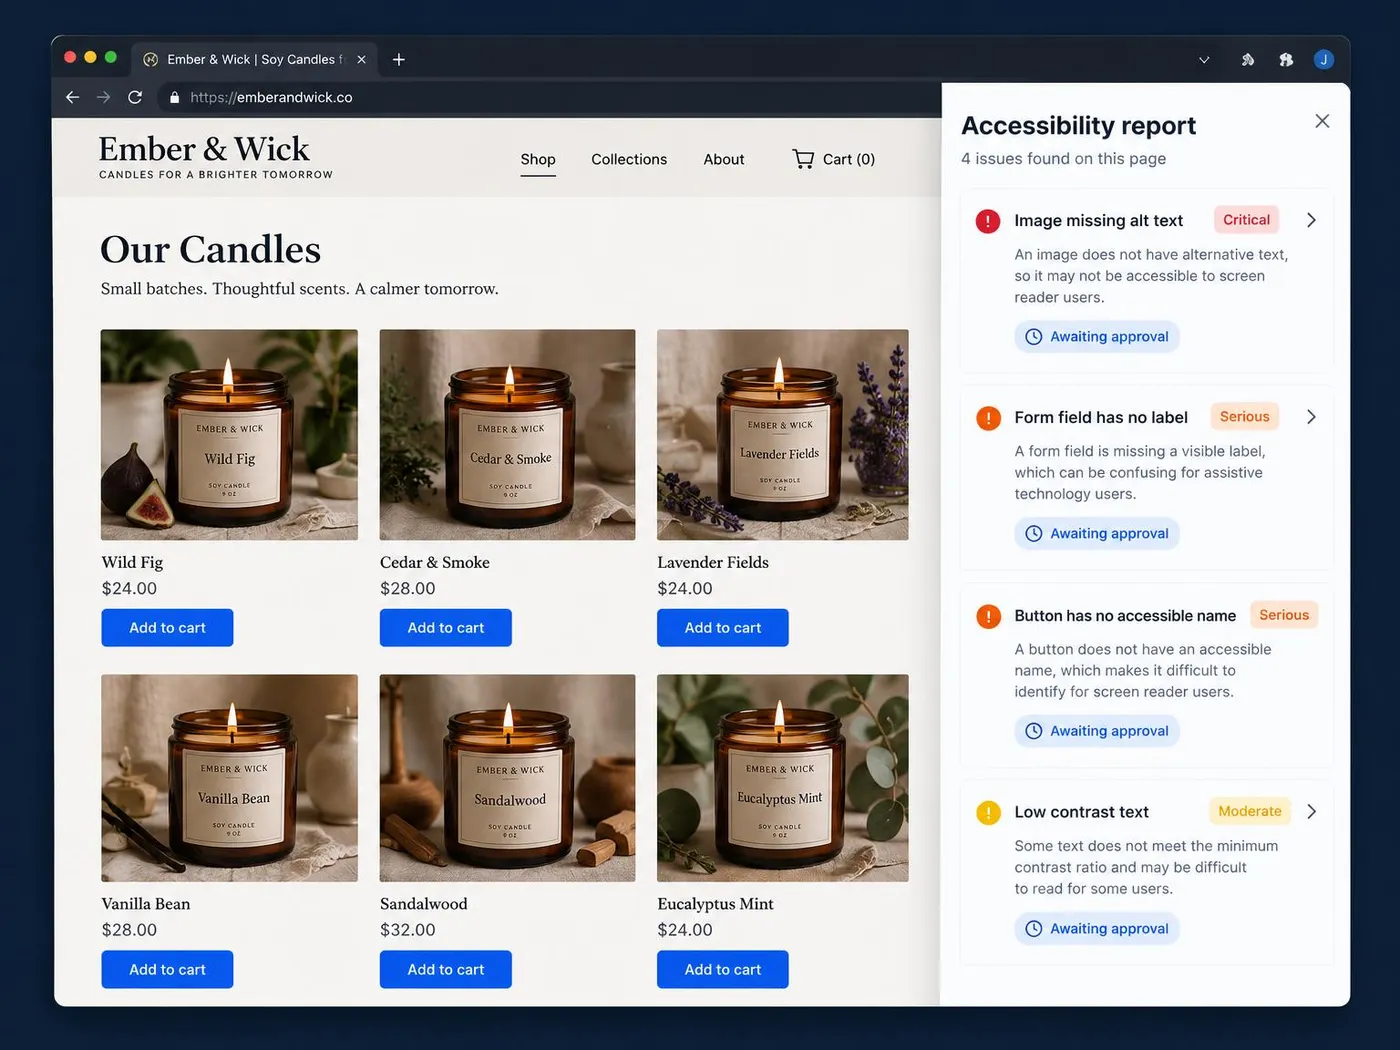The width and height of the screenshot is (1400, 1050).
Task: Open the Lavender Fields candle photo
Action: (x=783, y=435)
